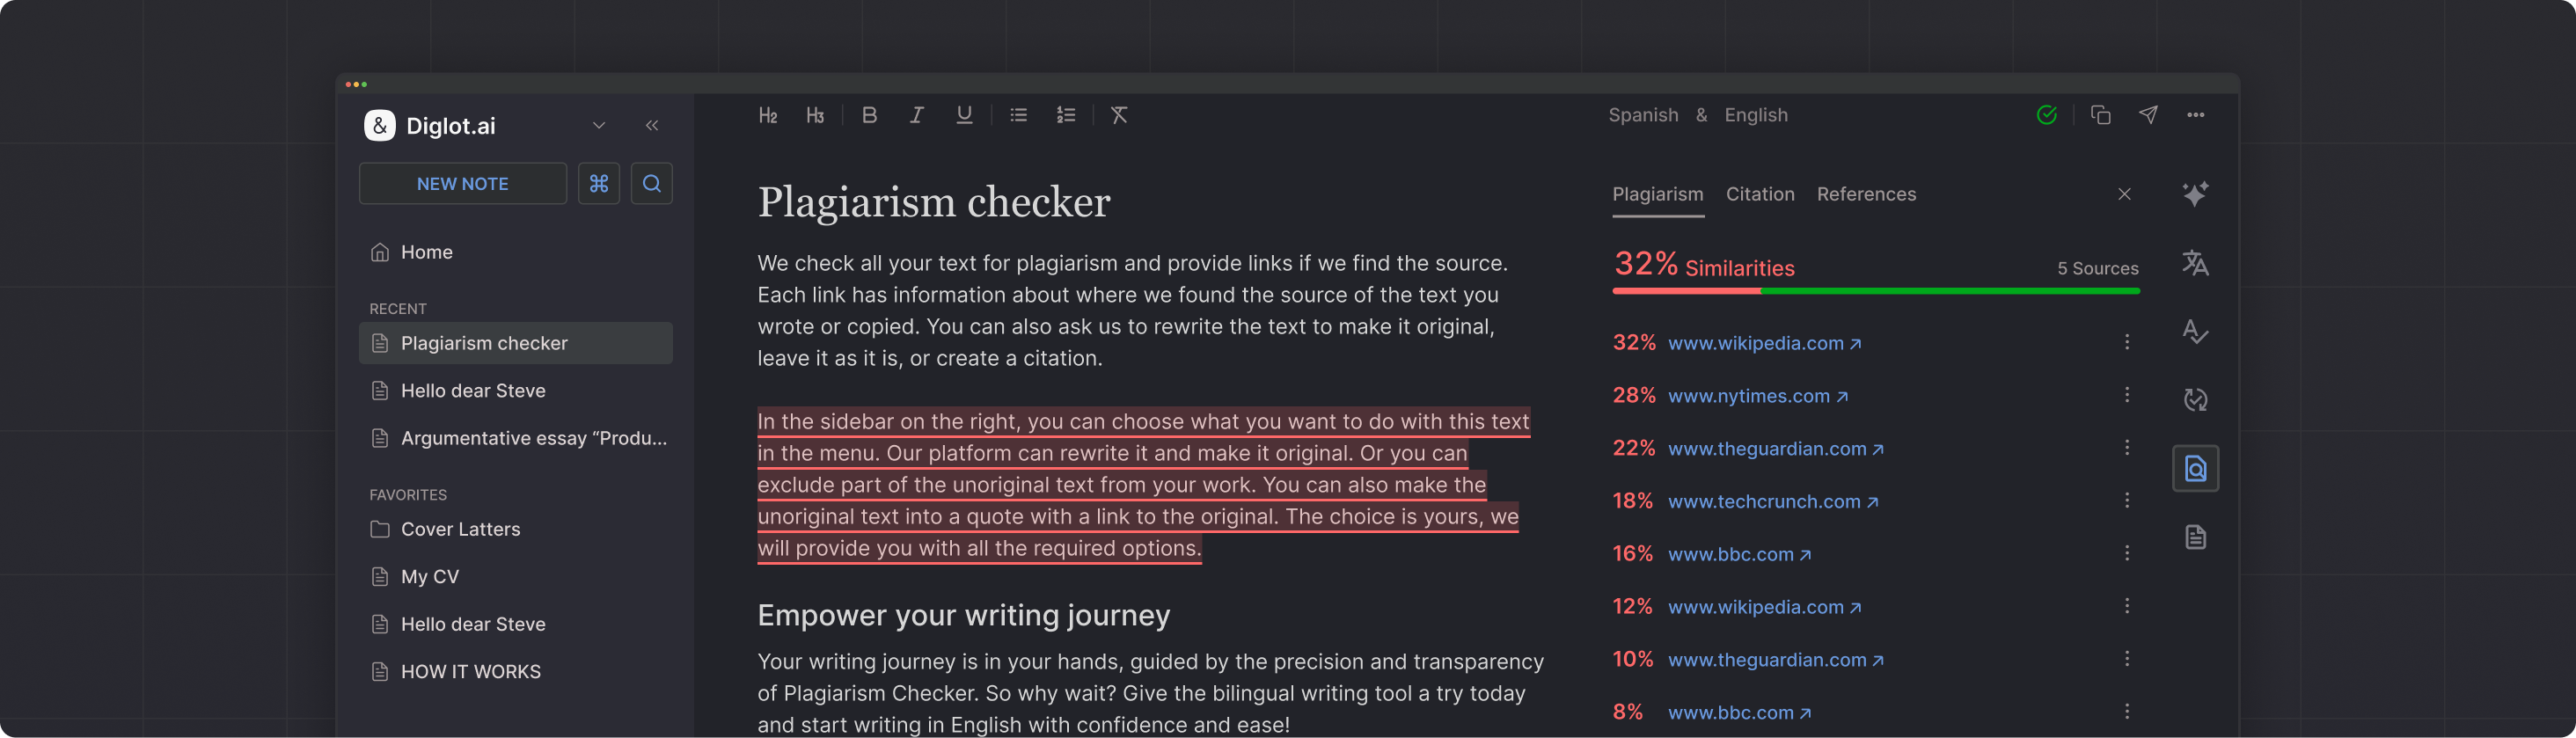
Task: Select the plagiarism document search icon
Action: pos(2196,467)
